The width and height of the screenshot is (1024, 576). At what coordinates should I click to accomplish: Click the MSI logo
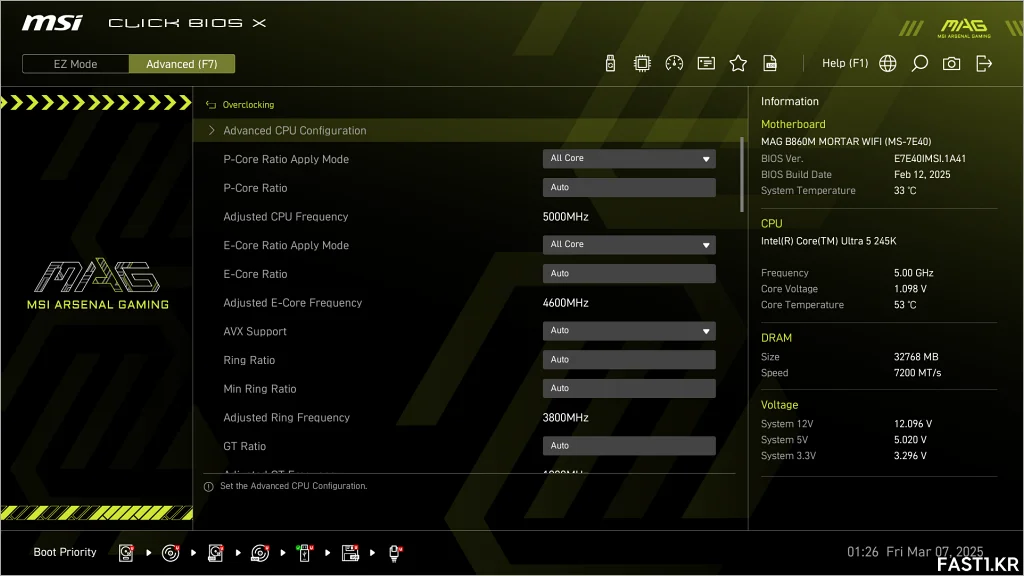[x=52, y=23]
